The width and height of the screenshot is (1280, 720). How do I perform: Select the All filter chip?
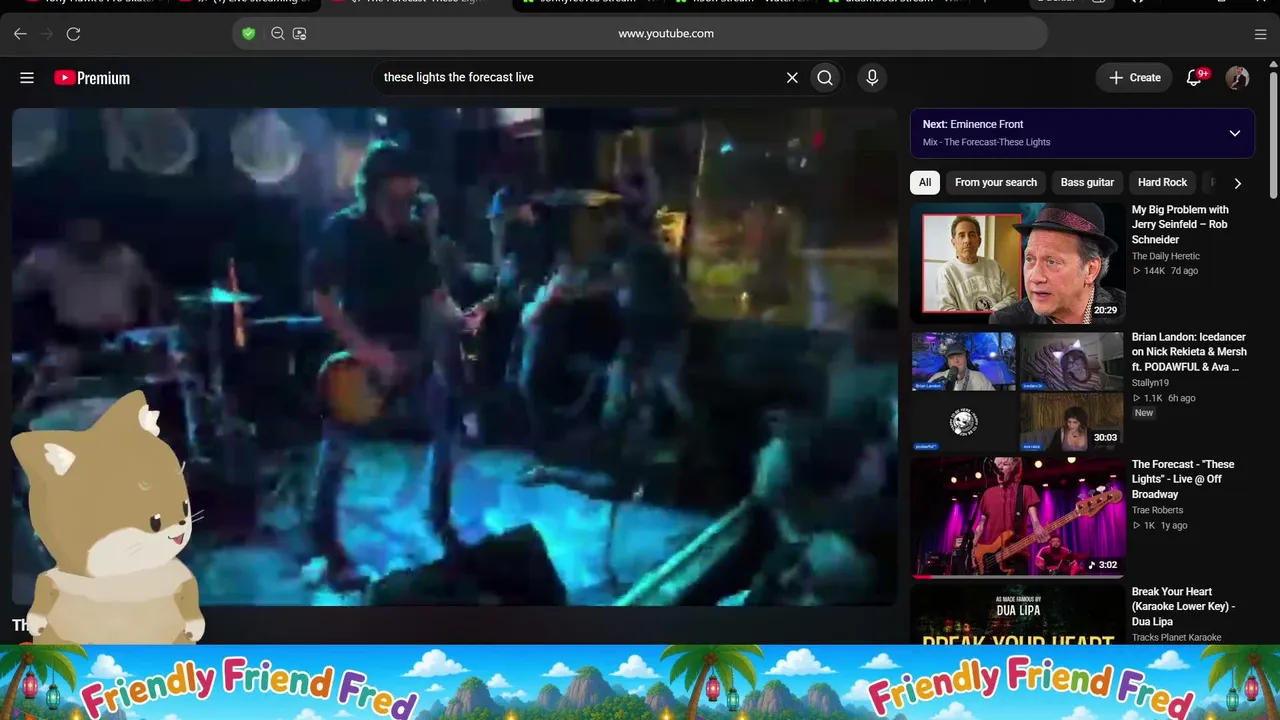tap(925, 182)
